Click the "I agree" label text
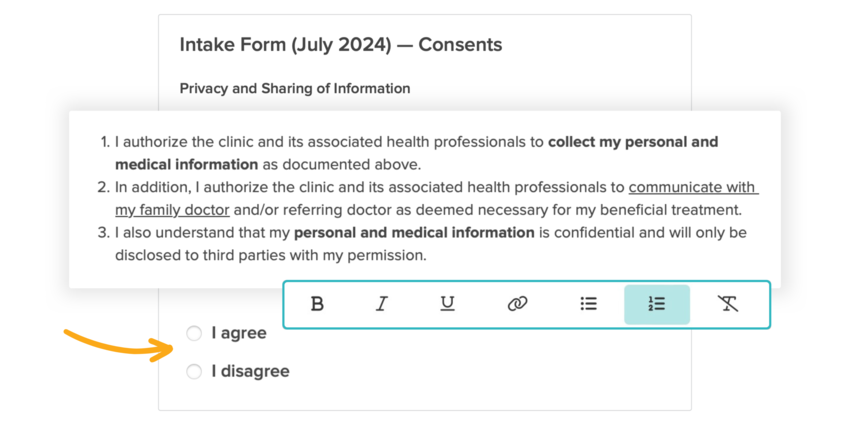 click(240, 333)
